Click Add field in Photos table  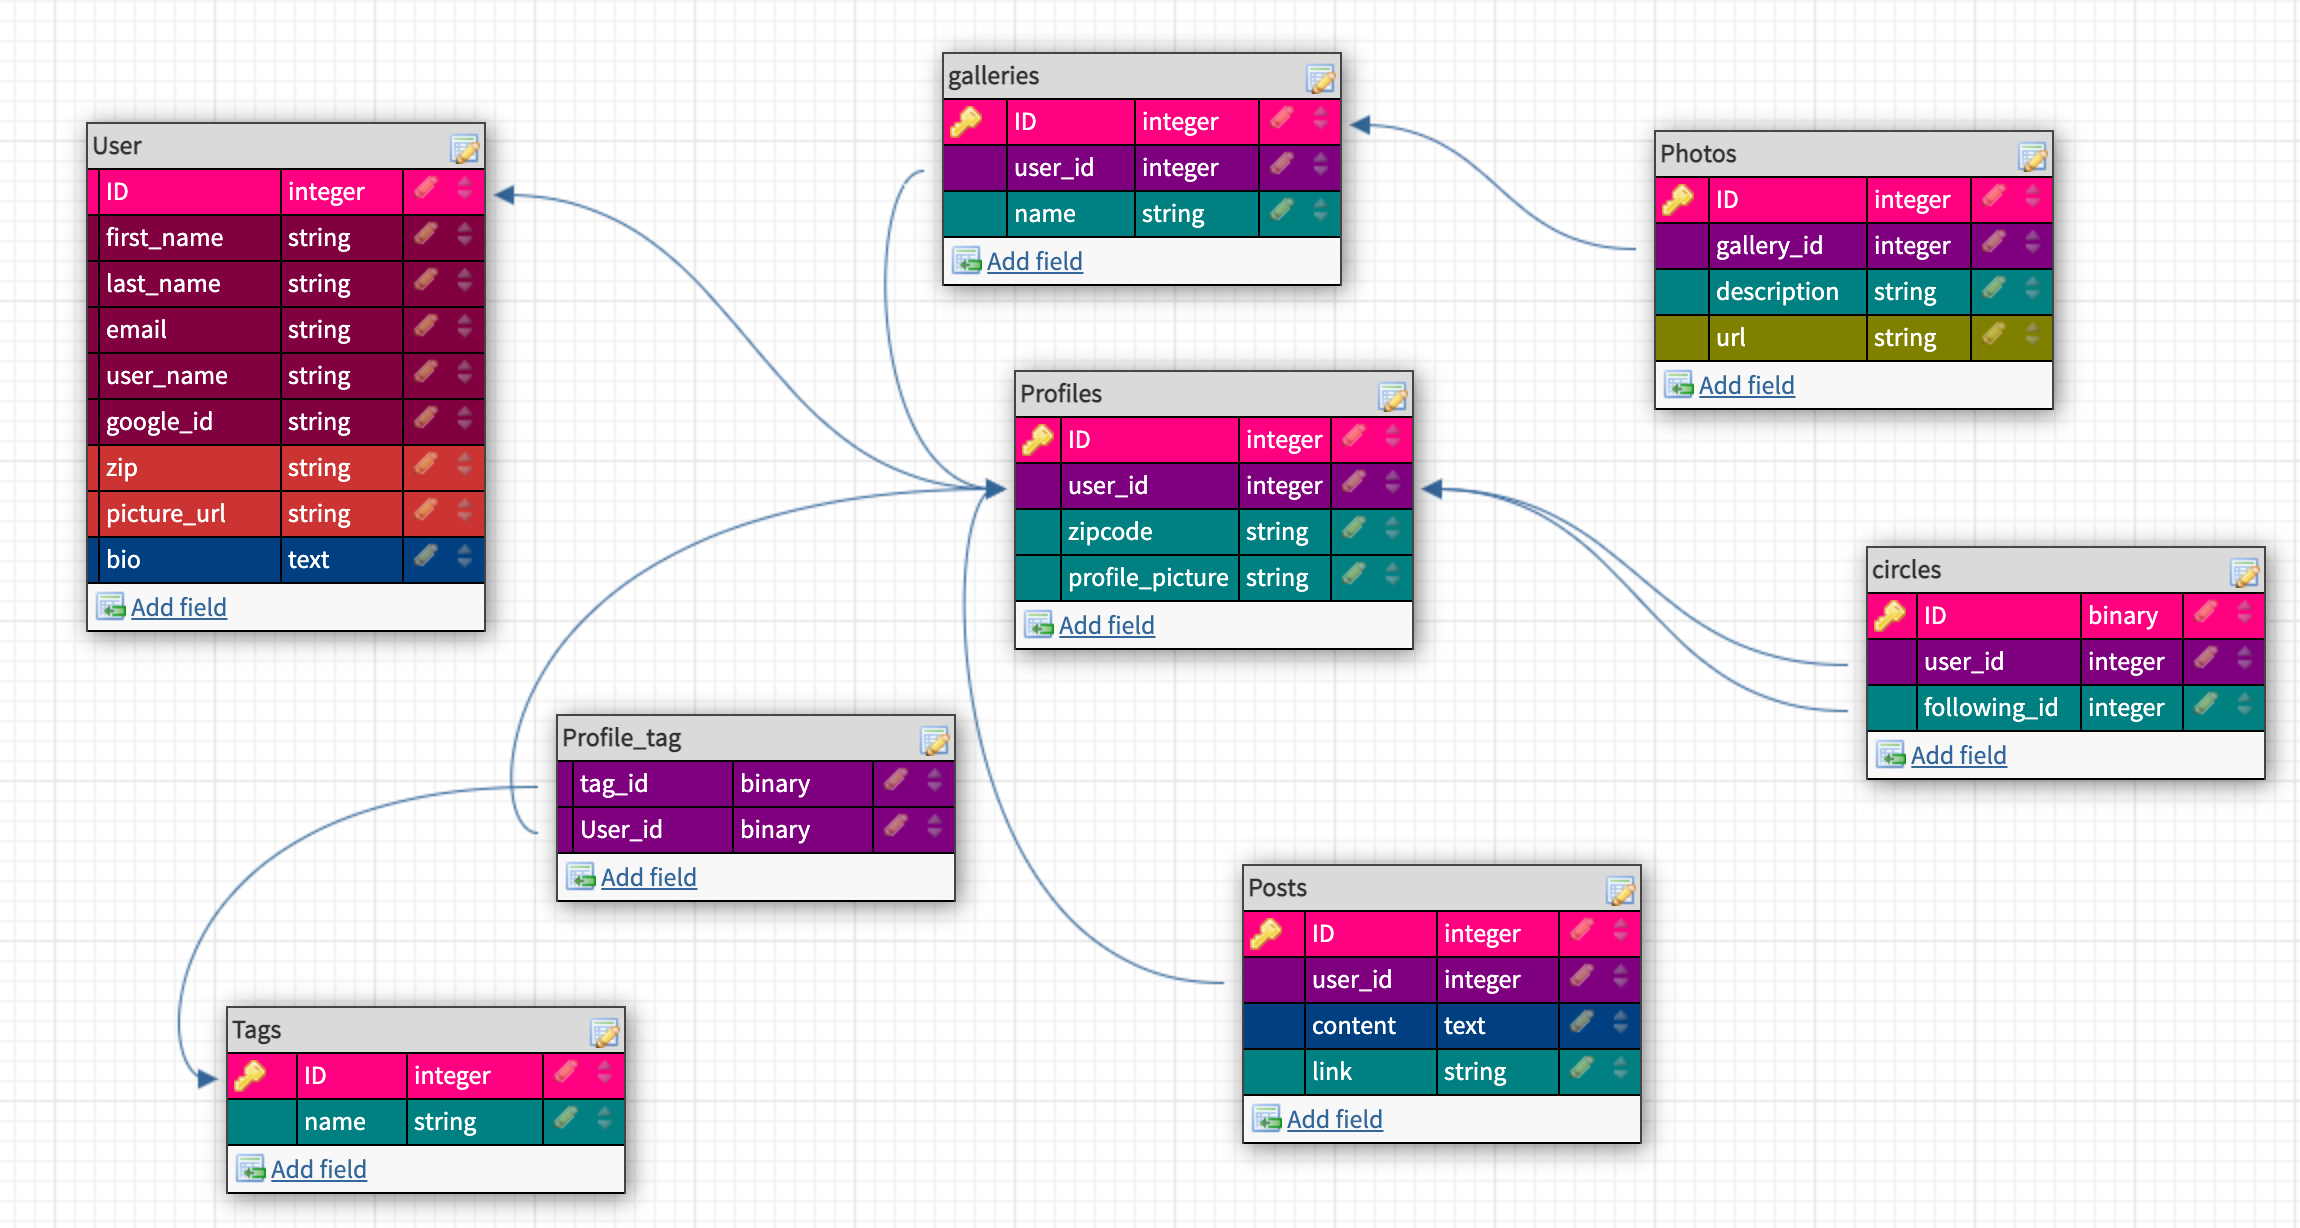coord(1746,385)
